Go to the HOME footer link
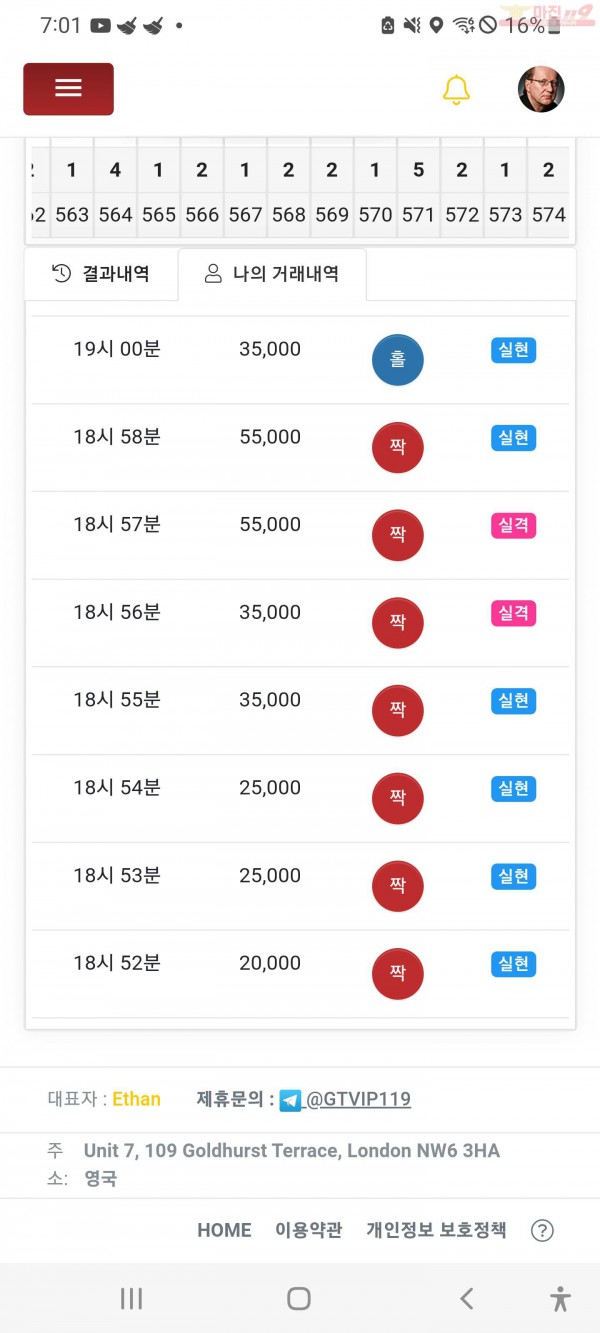Viewport: 600px width, 1333px height. (224, 1230)
